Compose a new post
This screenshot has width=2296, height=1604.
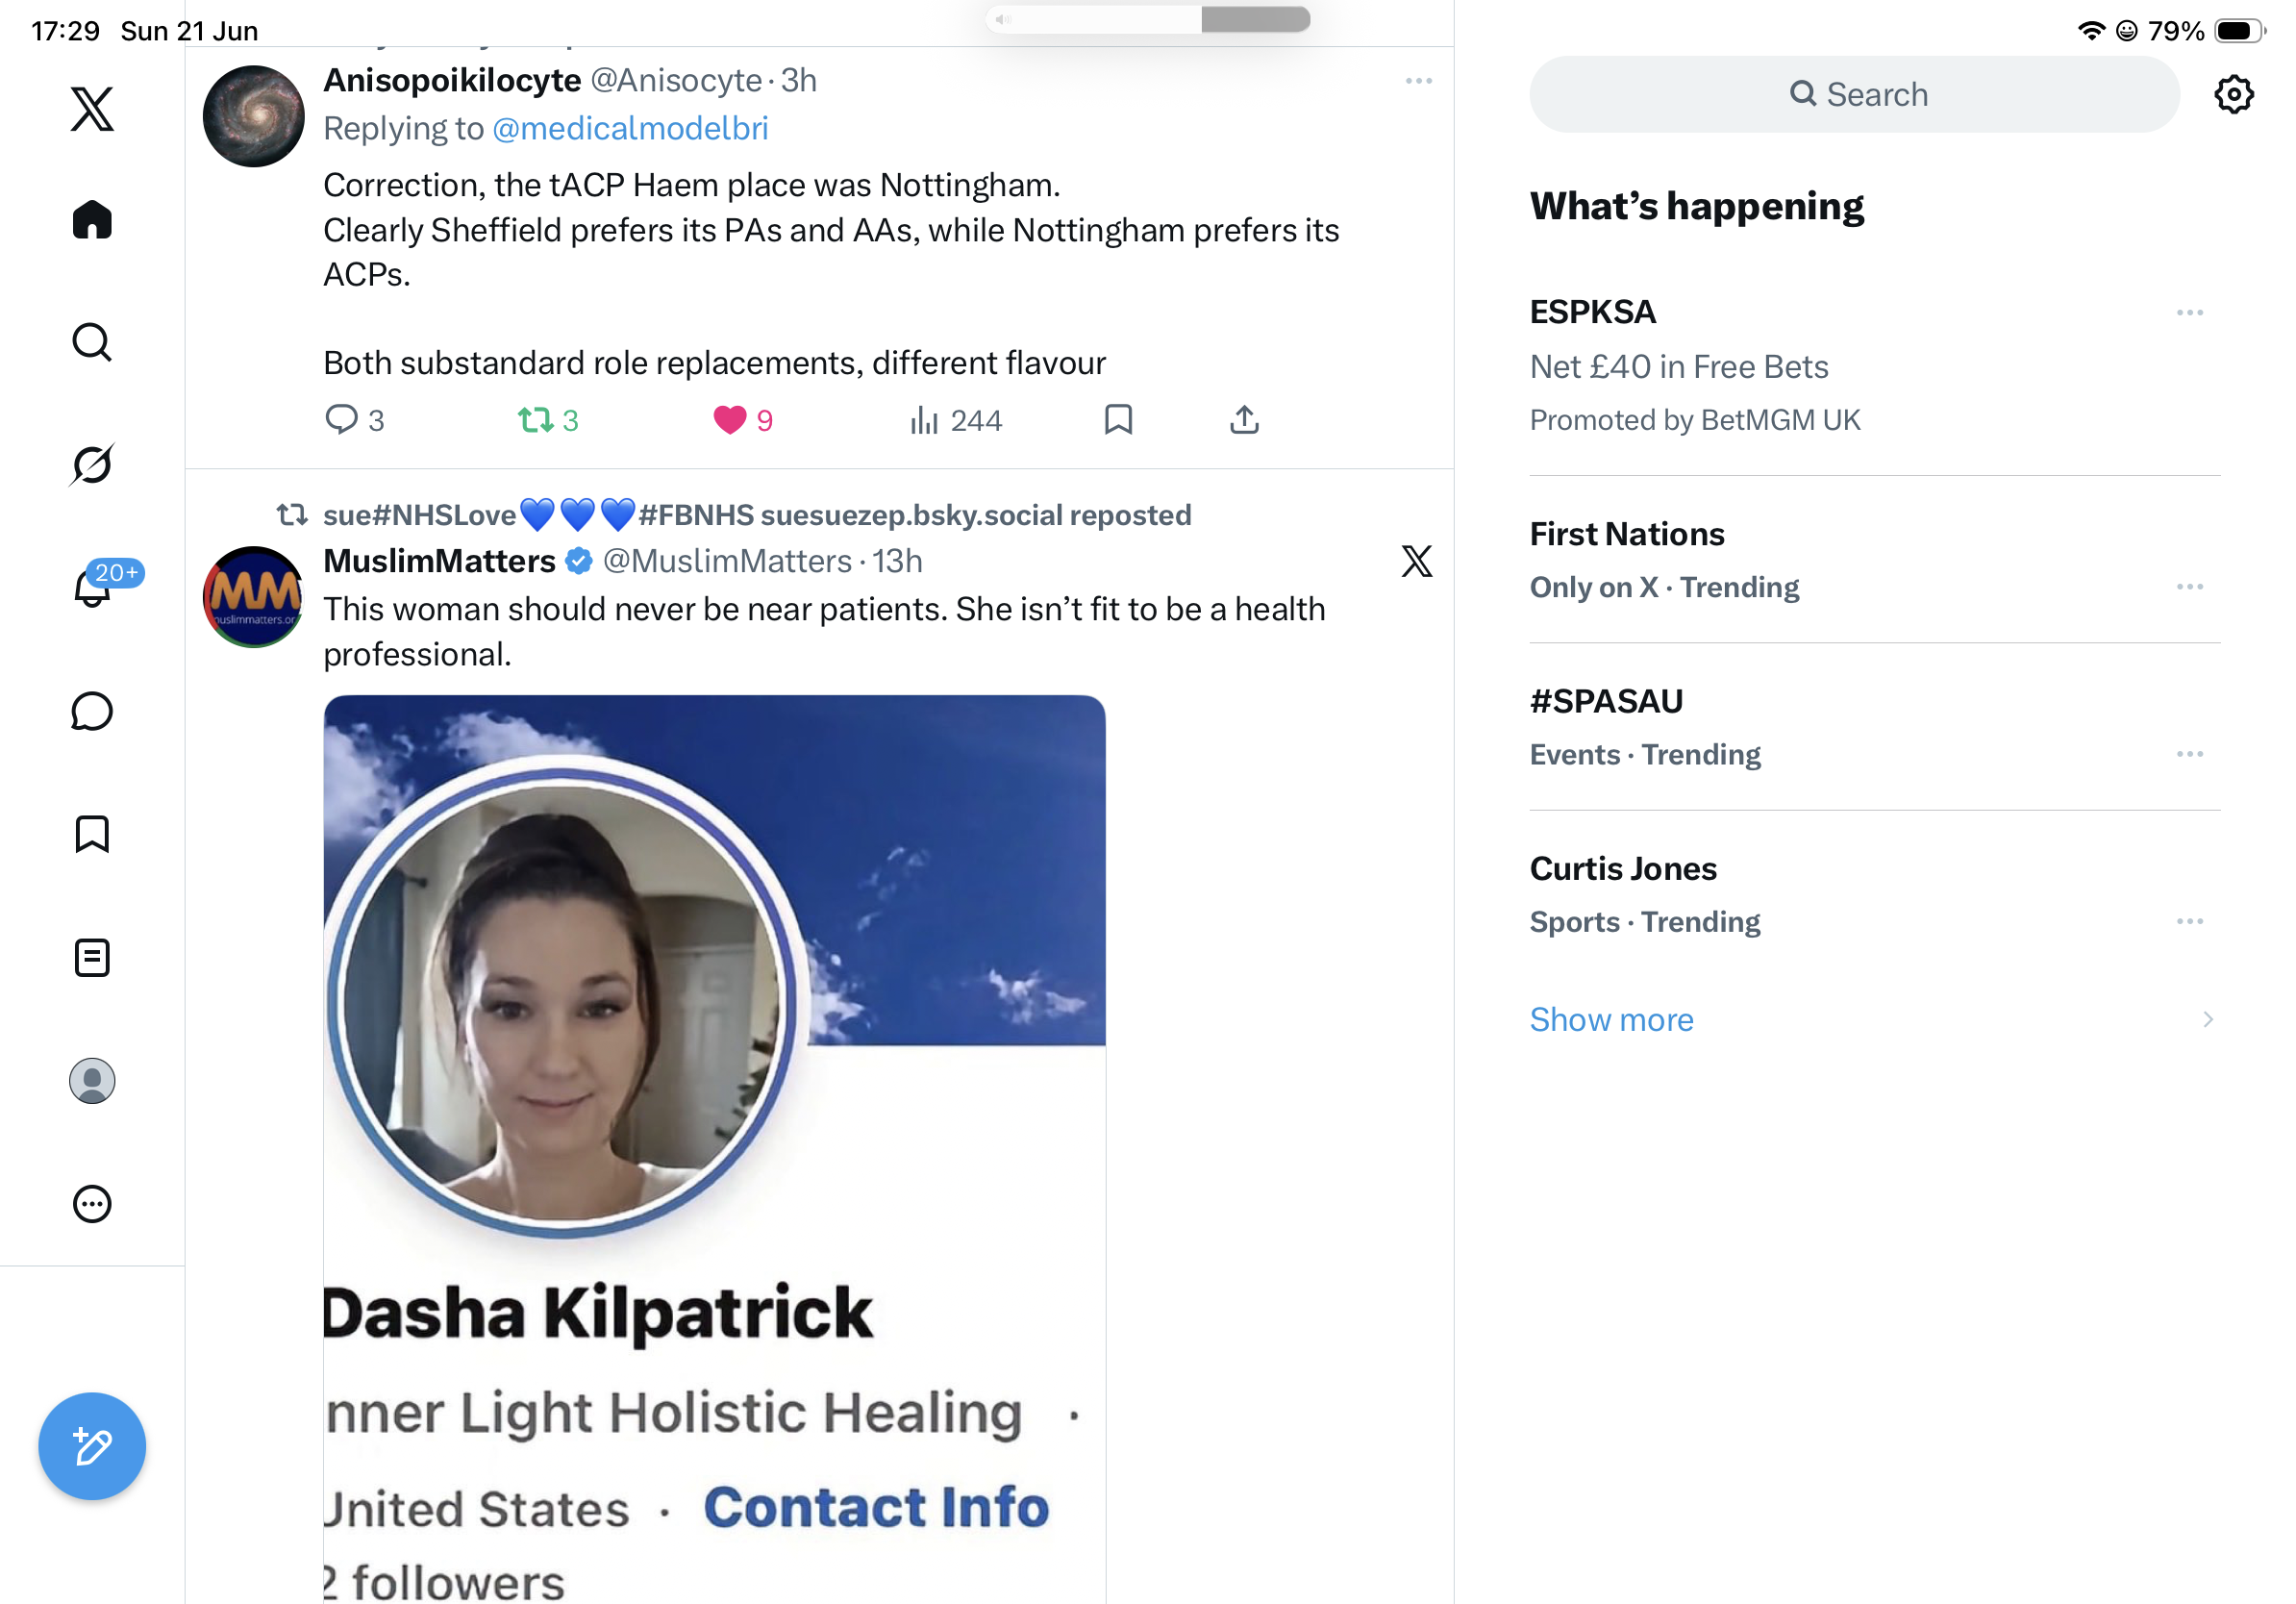pos(92,1446)
